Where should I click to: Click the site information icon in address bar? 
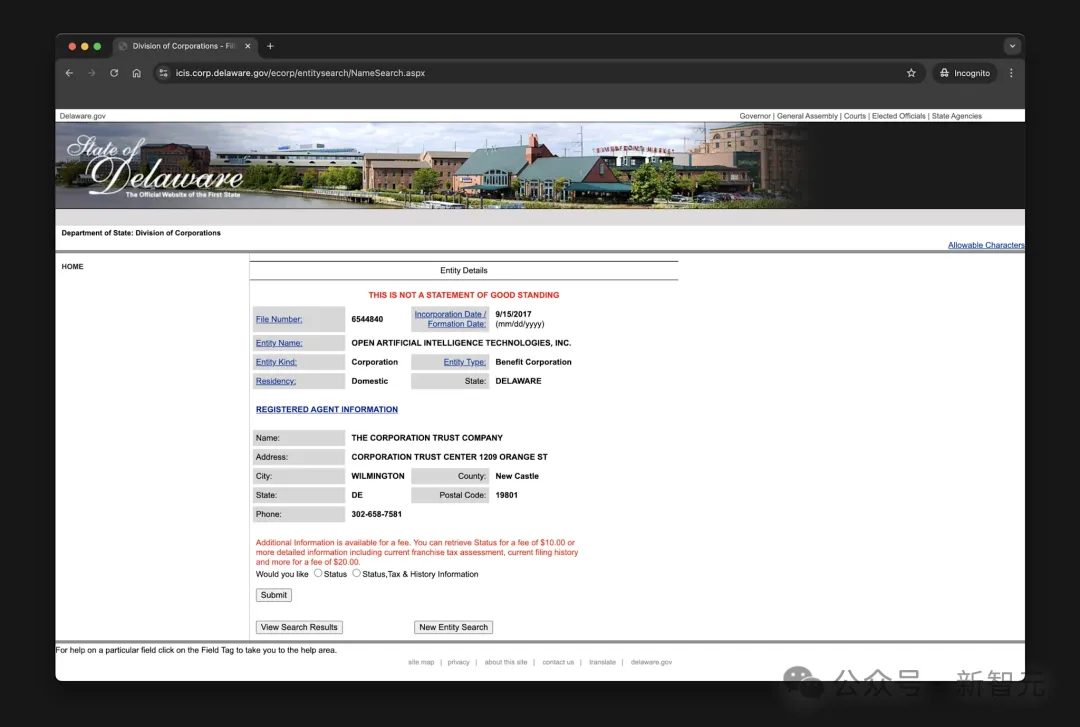pos(164,73)
